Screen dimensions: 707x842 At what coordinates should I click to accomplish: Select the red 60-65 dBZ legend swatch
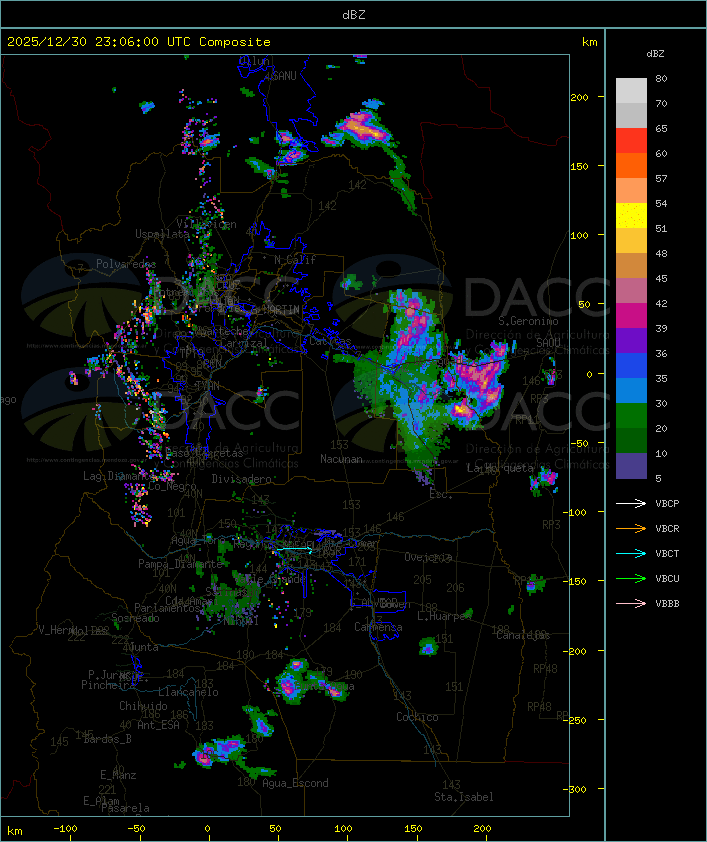click(x=631, y=141)
